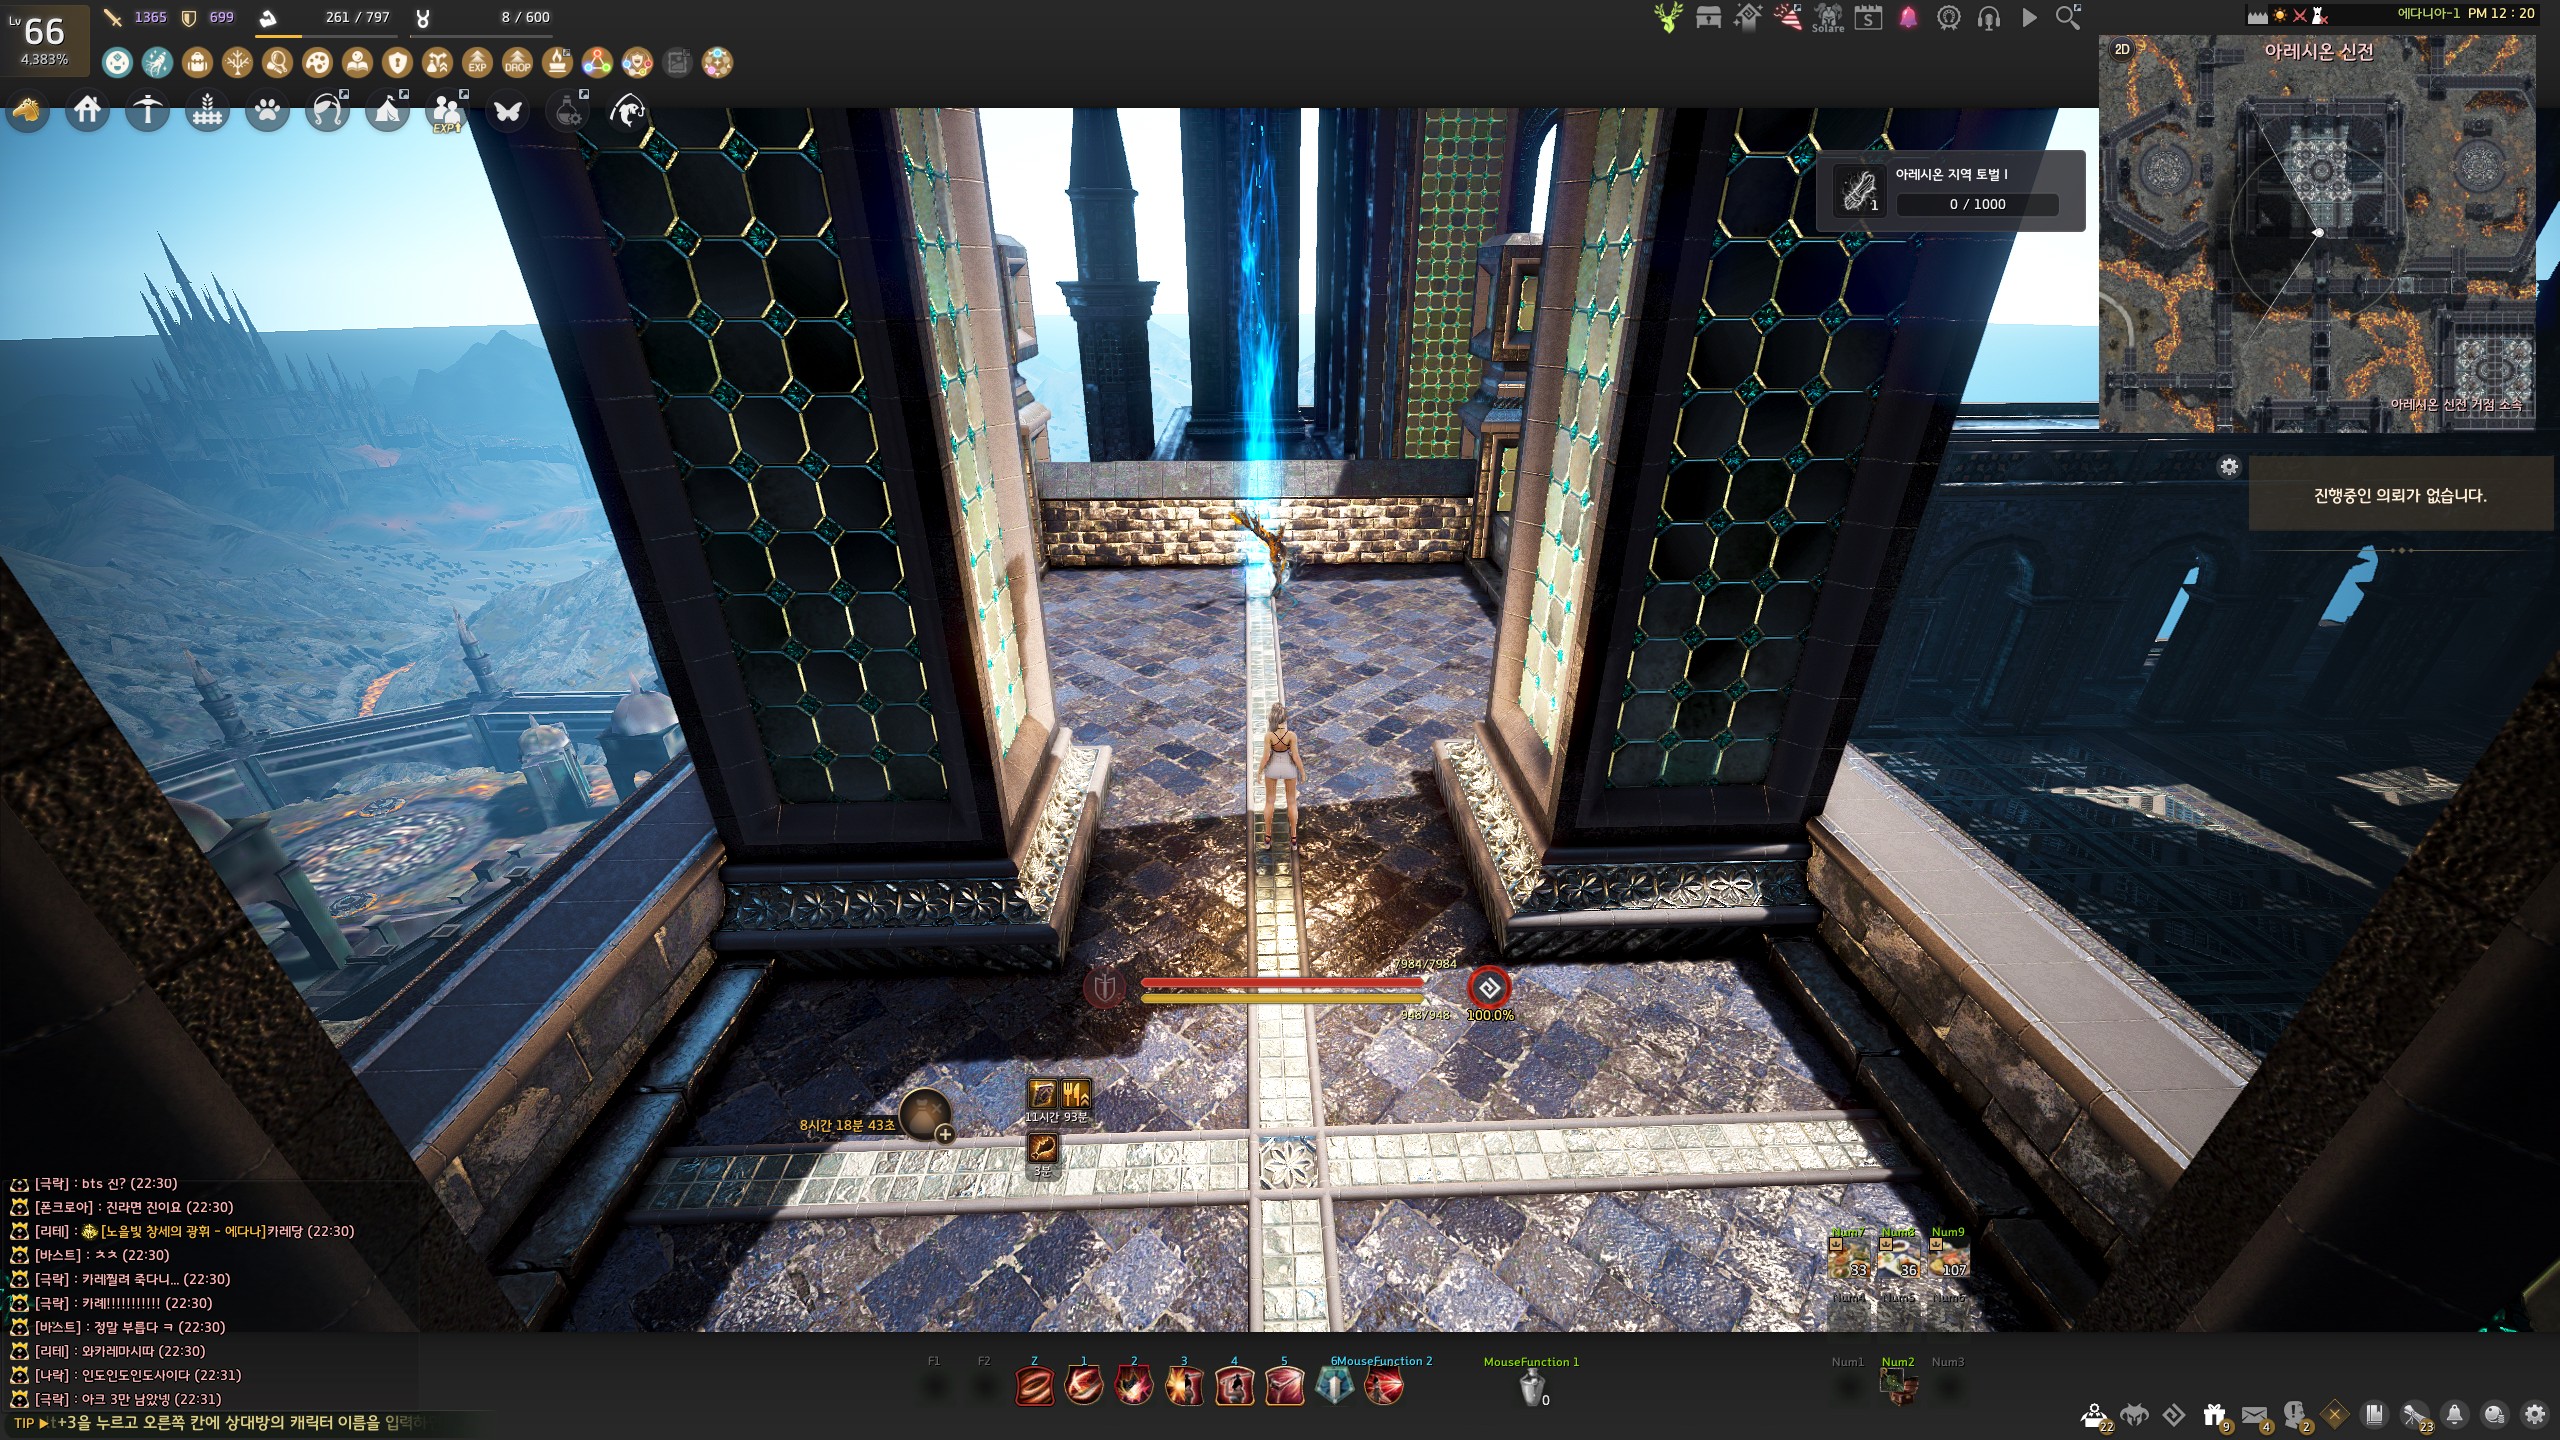This screenshot has height=1440, width=2560.
Task: Use the Num7 food item with count 33
Action: pyautogui.click(x=1849, y=1259)
